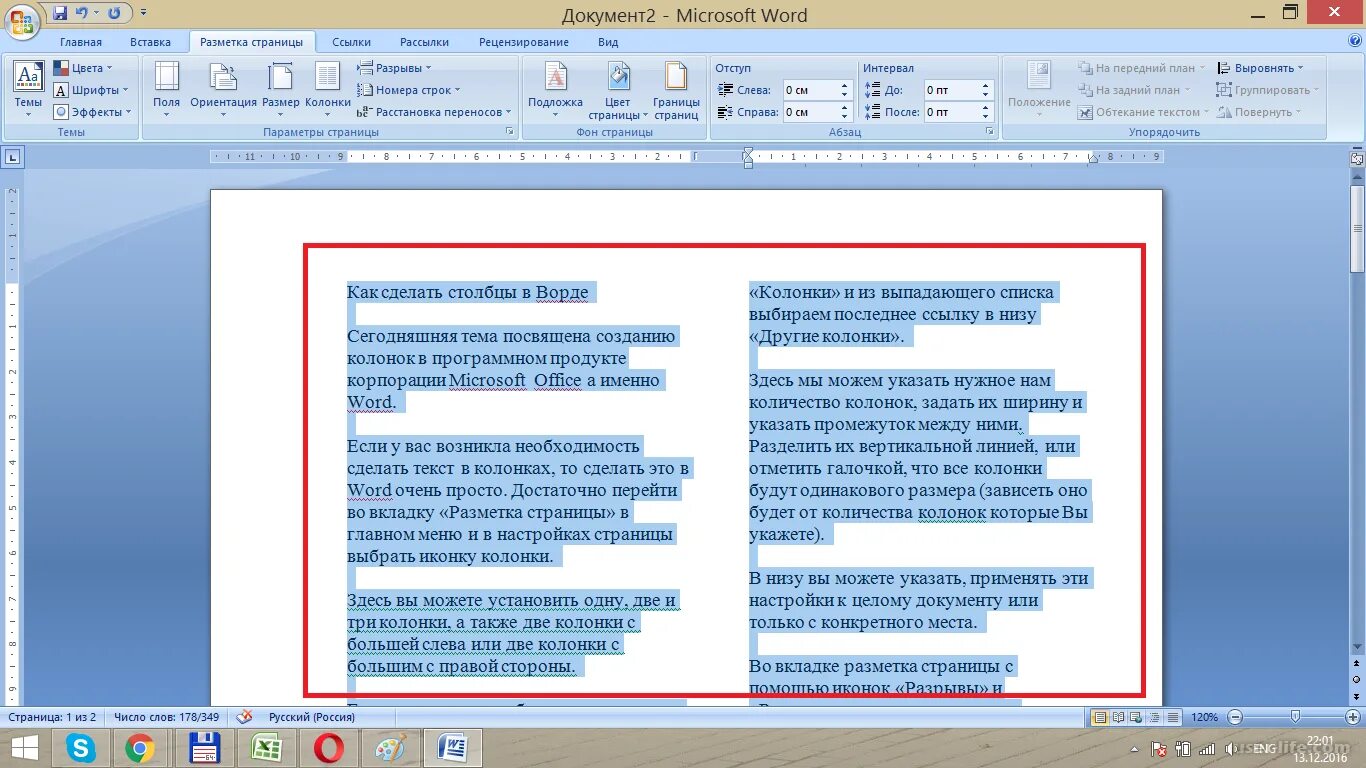This screenshot has width=1366, height=768.
Task: Check spelling via proofing status icon
Action: click(x=244, y=717)
